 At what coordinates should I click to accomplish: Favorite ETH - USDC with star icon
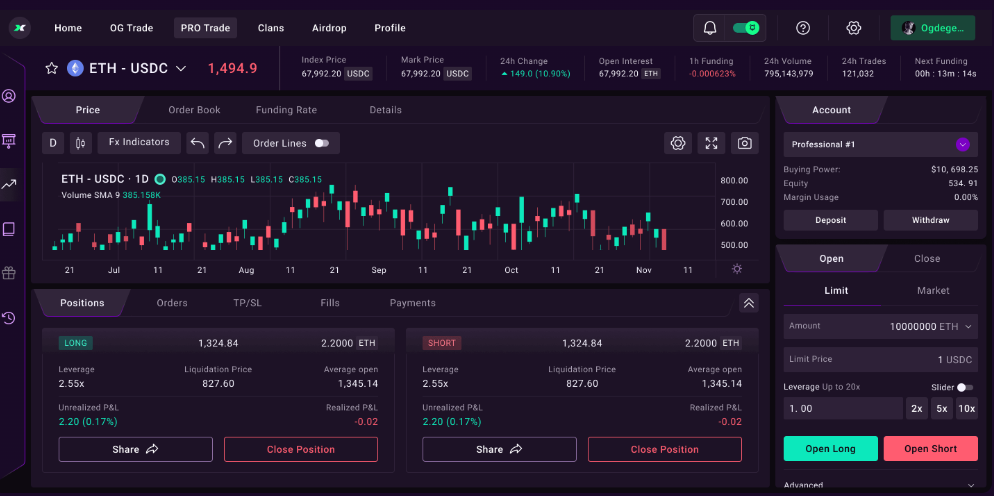point(52,69)
